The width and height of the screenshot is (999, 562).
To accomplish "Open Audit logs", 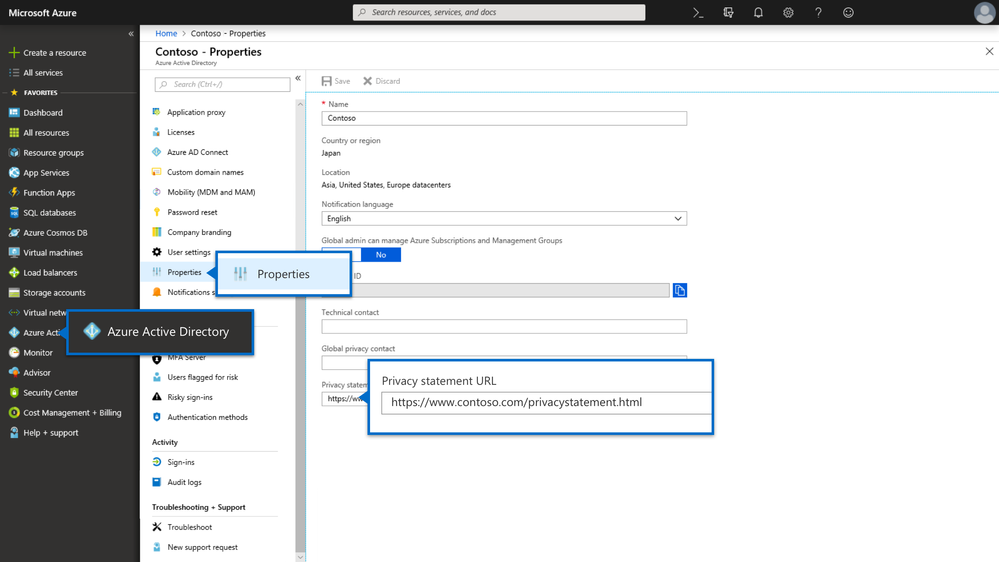I will point(177,482).
